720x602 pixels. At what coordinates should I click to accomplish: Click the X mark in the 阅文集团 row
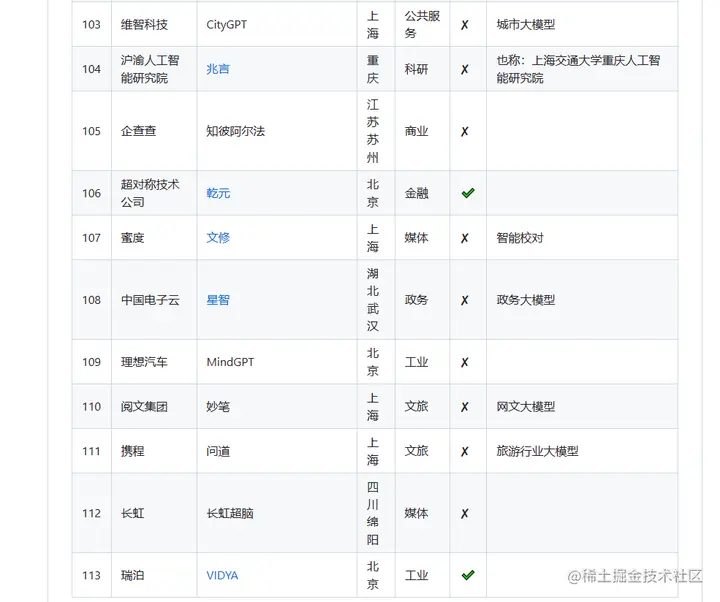click(465, 407)
